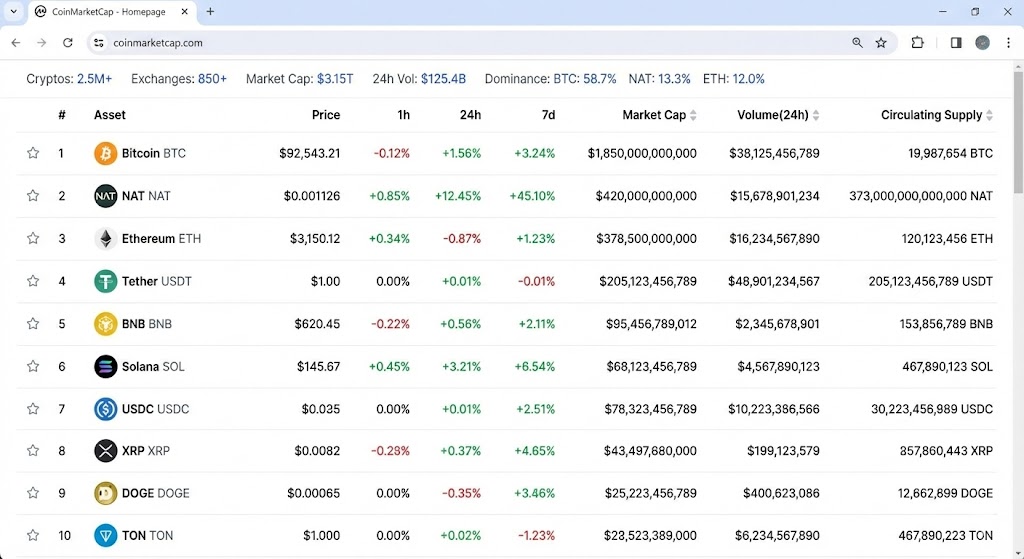This screenshot has height=559, width=1024.
Task: Add Solana to watchlist star
Action: pos(33,366)
